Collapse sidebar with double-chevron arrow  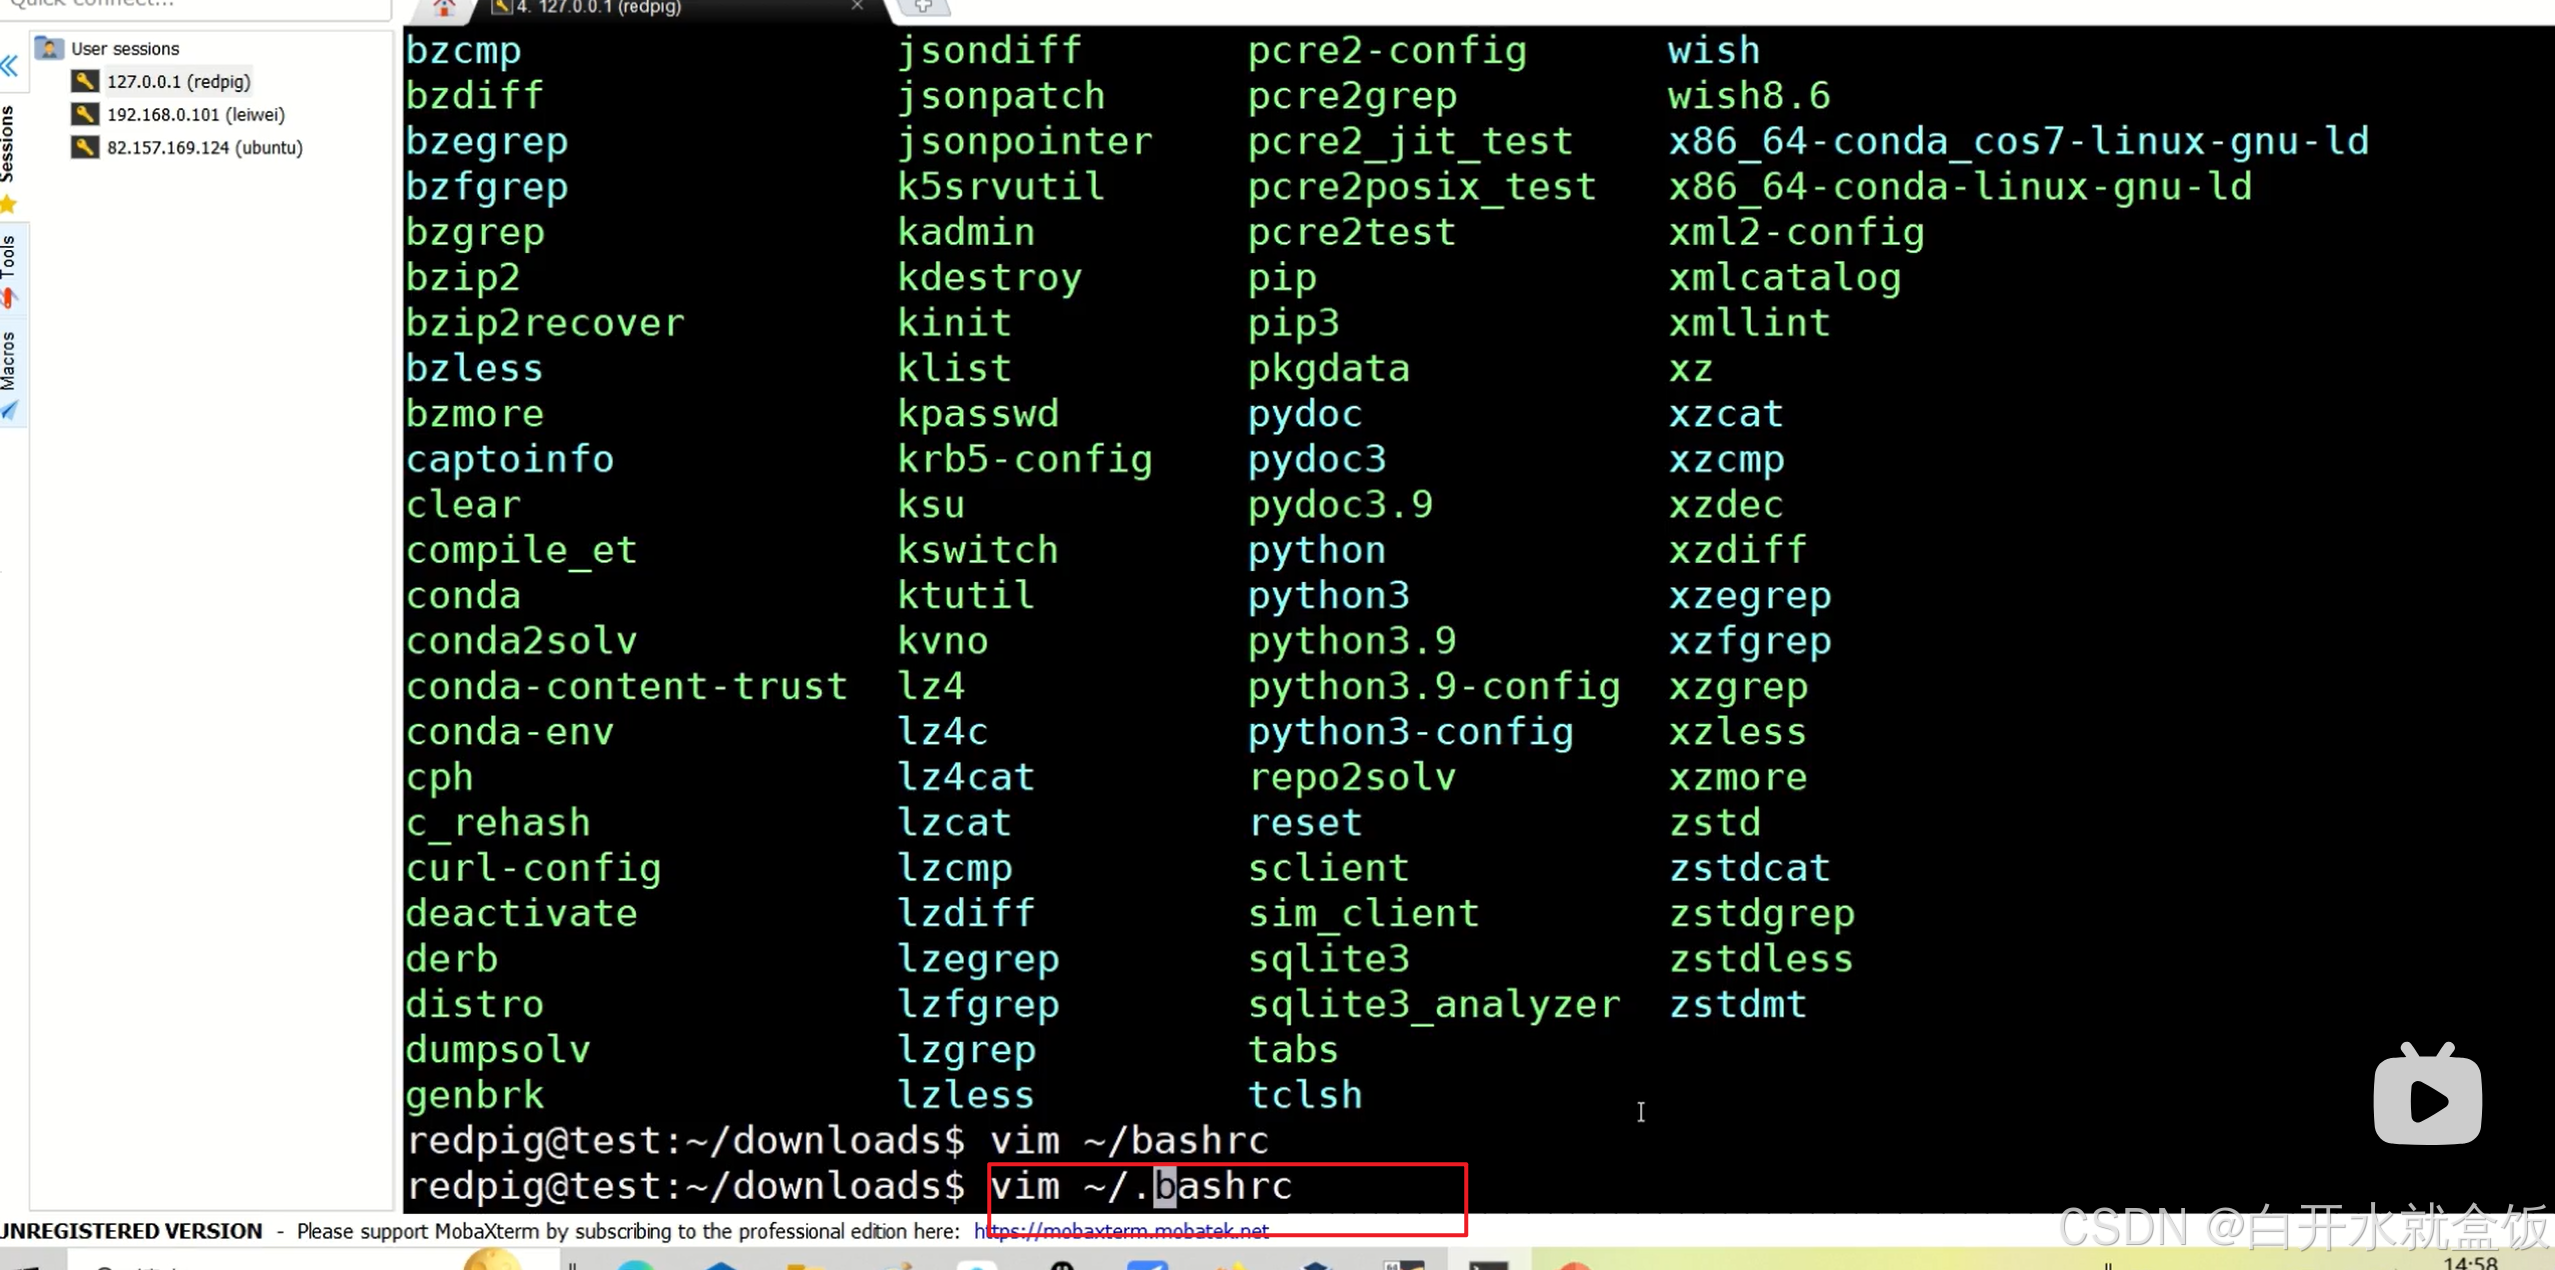click(9, 67)
